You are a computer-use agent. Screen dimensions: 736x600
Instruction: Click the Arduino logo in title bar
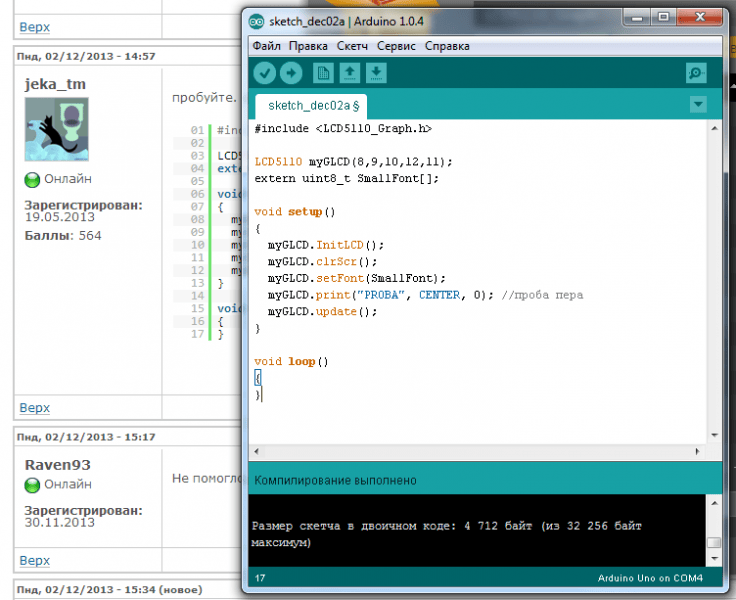click(x=256, y=22)
